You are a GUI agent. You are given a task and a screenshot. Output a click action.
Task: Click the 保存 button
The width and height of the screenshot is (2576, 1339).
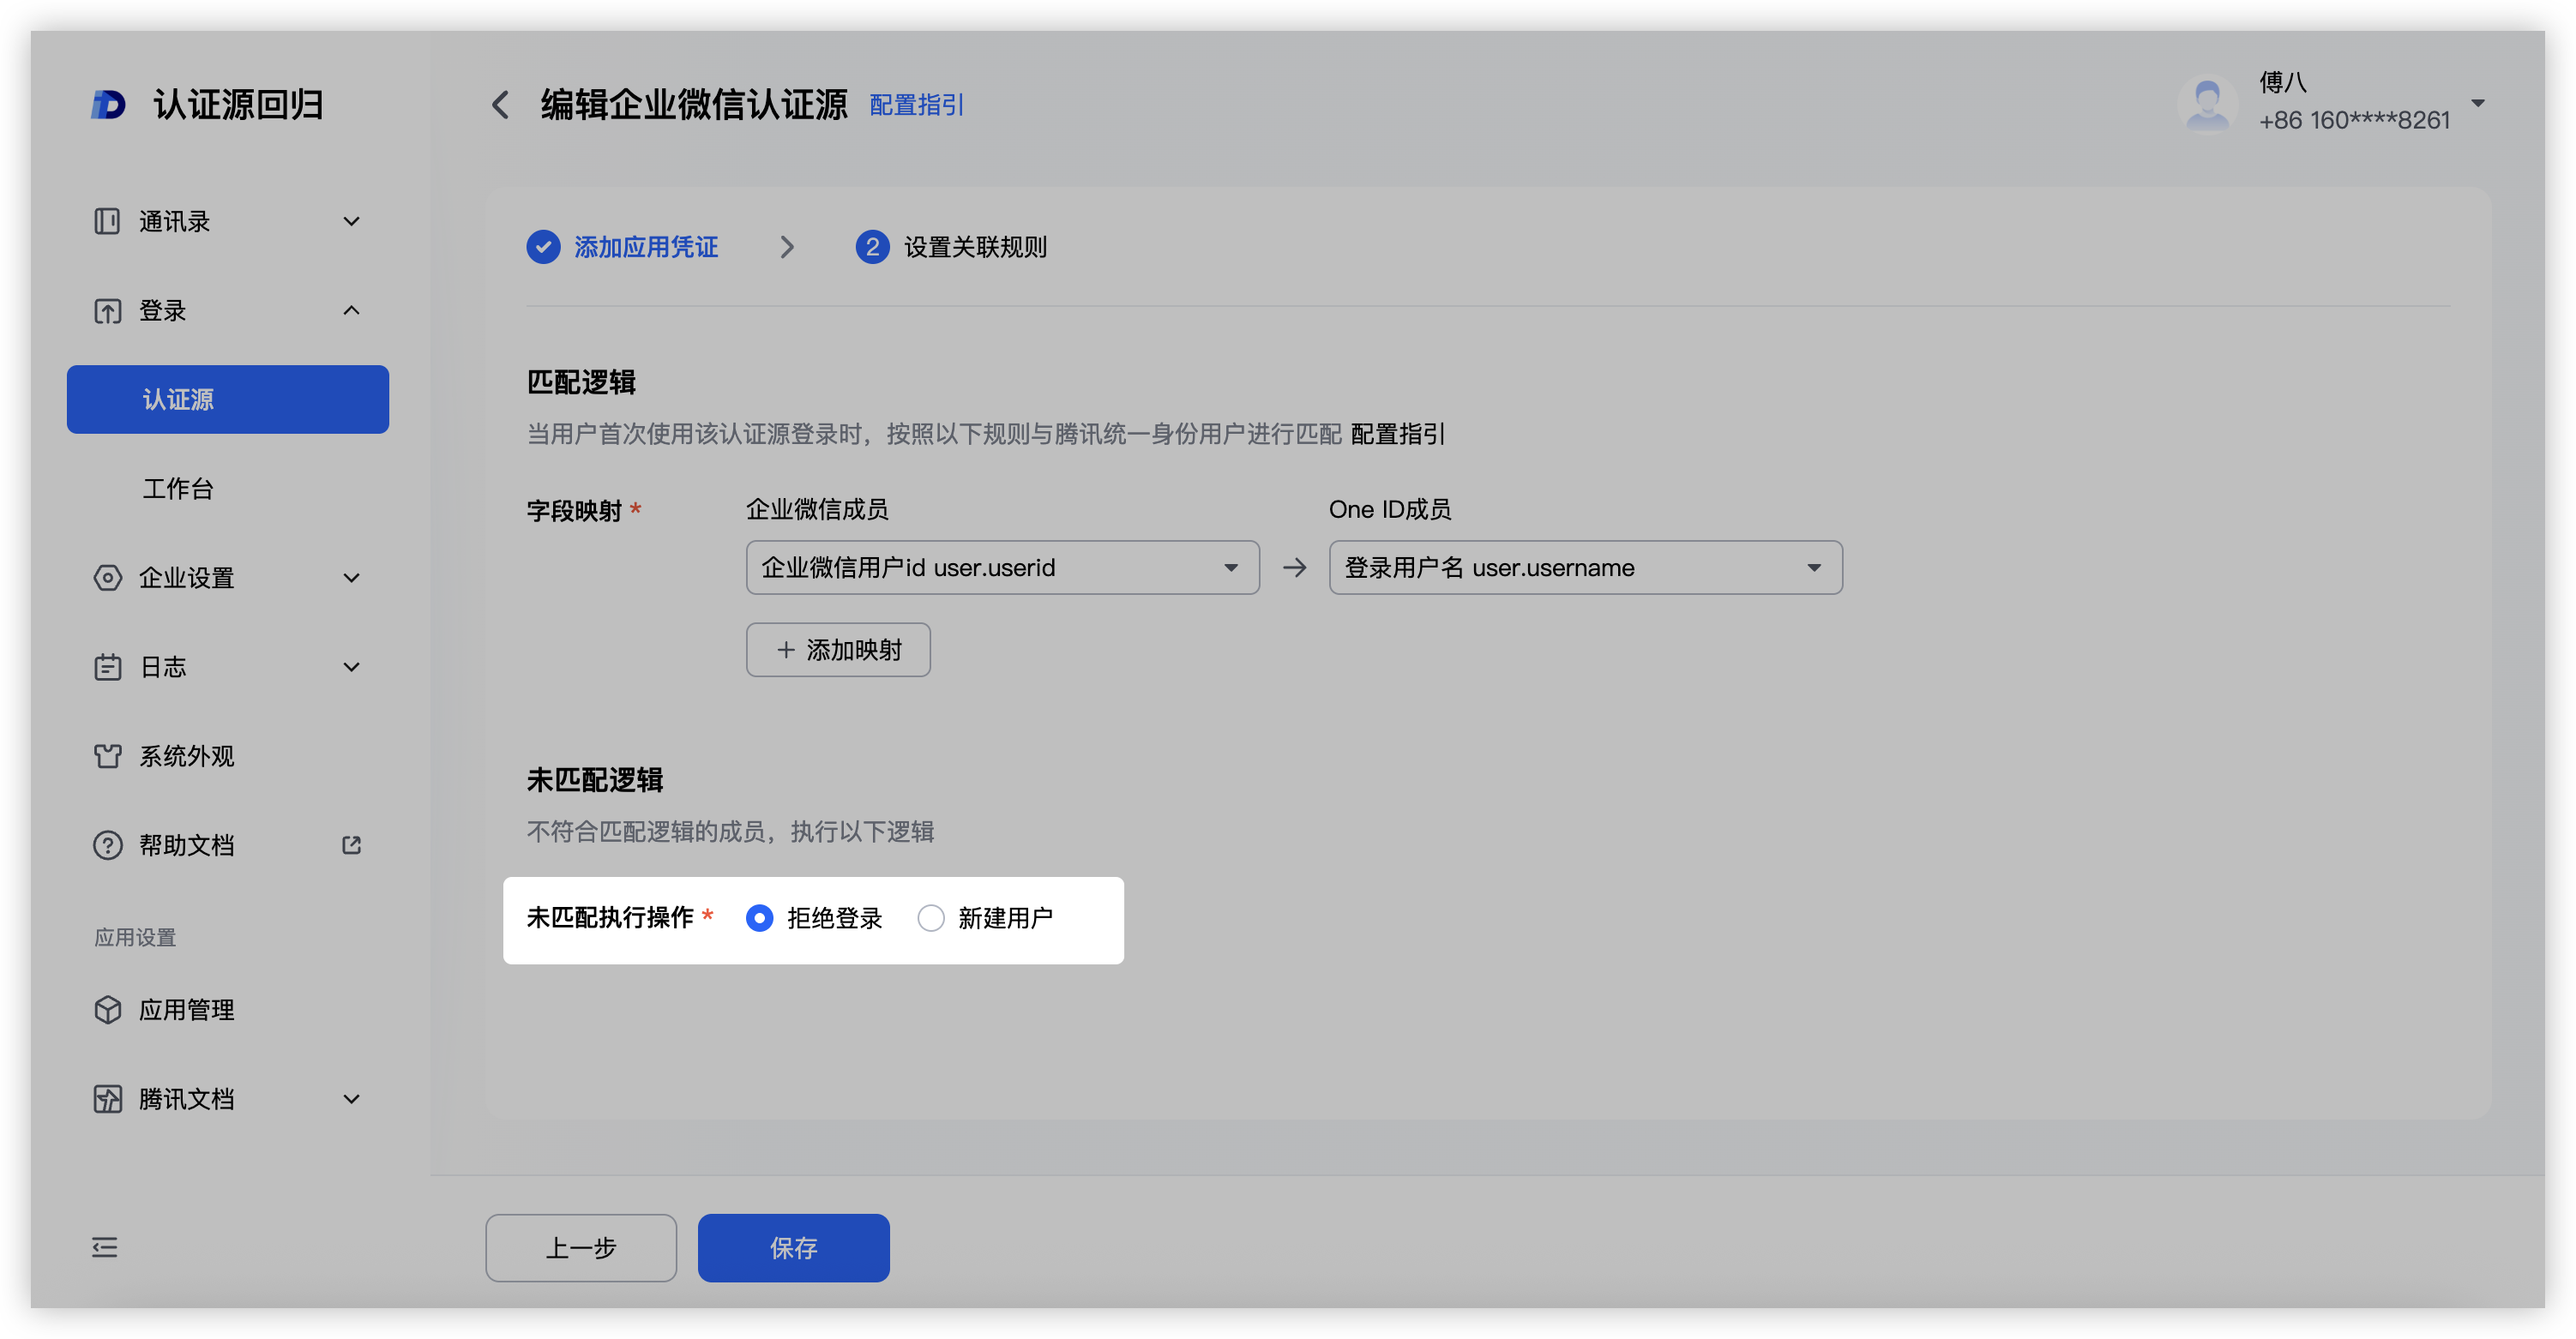793,1247
